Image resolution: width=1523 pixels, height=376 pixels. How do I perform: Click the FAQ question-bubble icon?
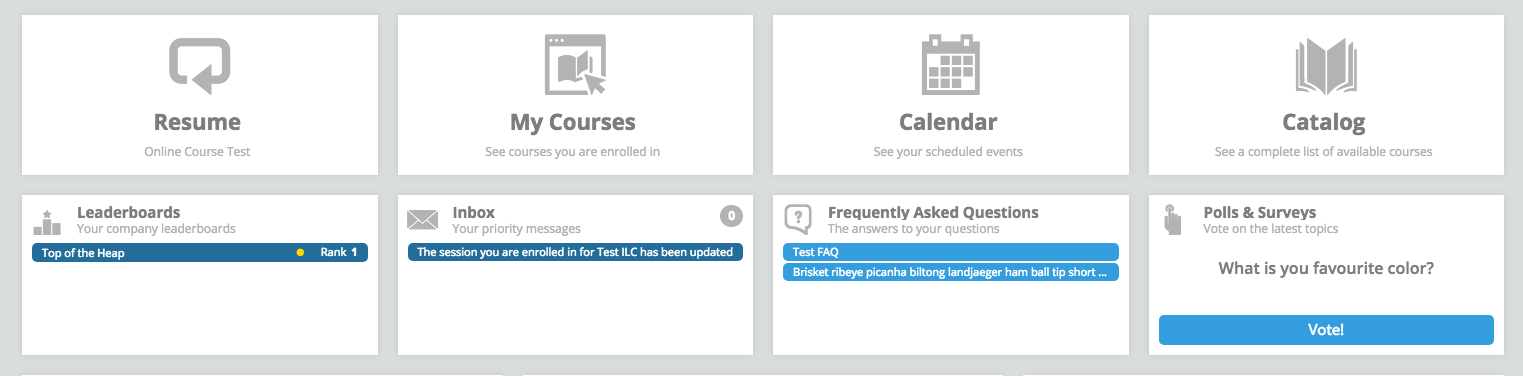(798, 219)
